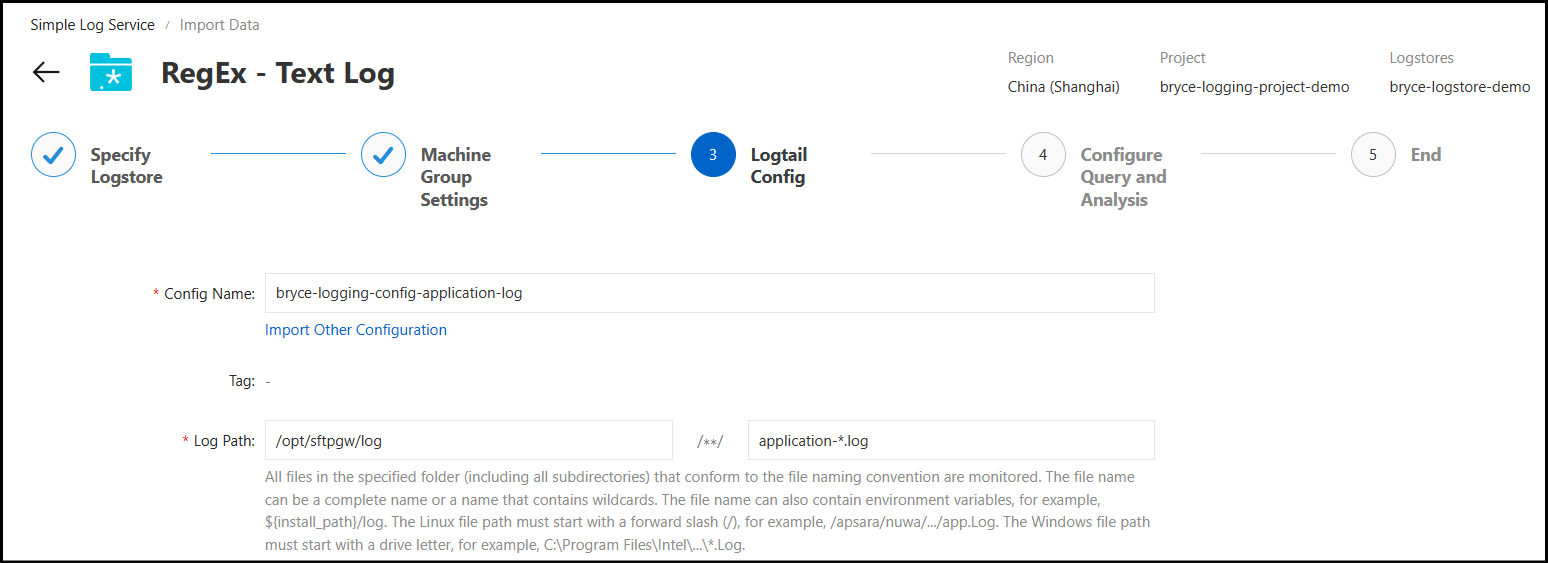Screen dimensions: 1548x563
Task: Select the Logtail Config step label
Action: [779, 166]
